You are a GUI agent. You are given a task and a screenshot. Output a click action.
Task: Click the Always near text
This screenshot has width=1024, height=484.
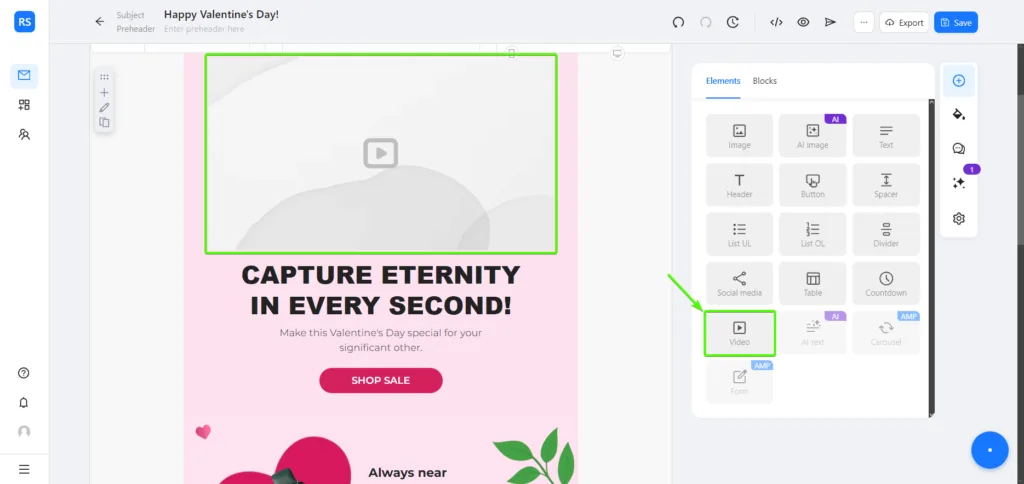[408, 473]
